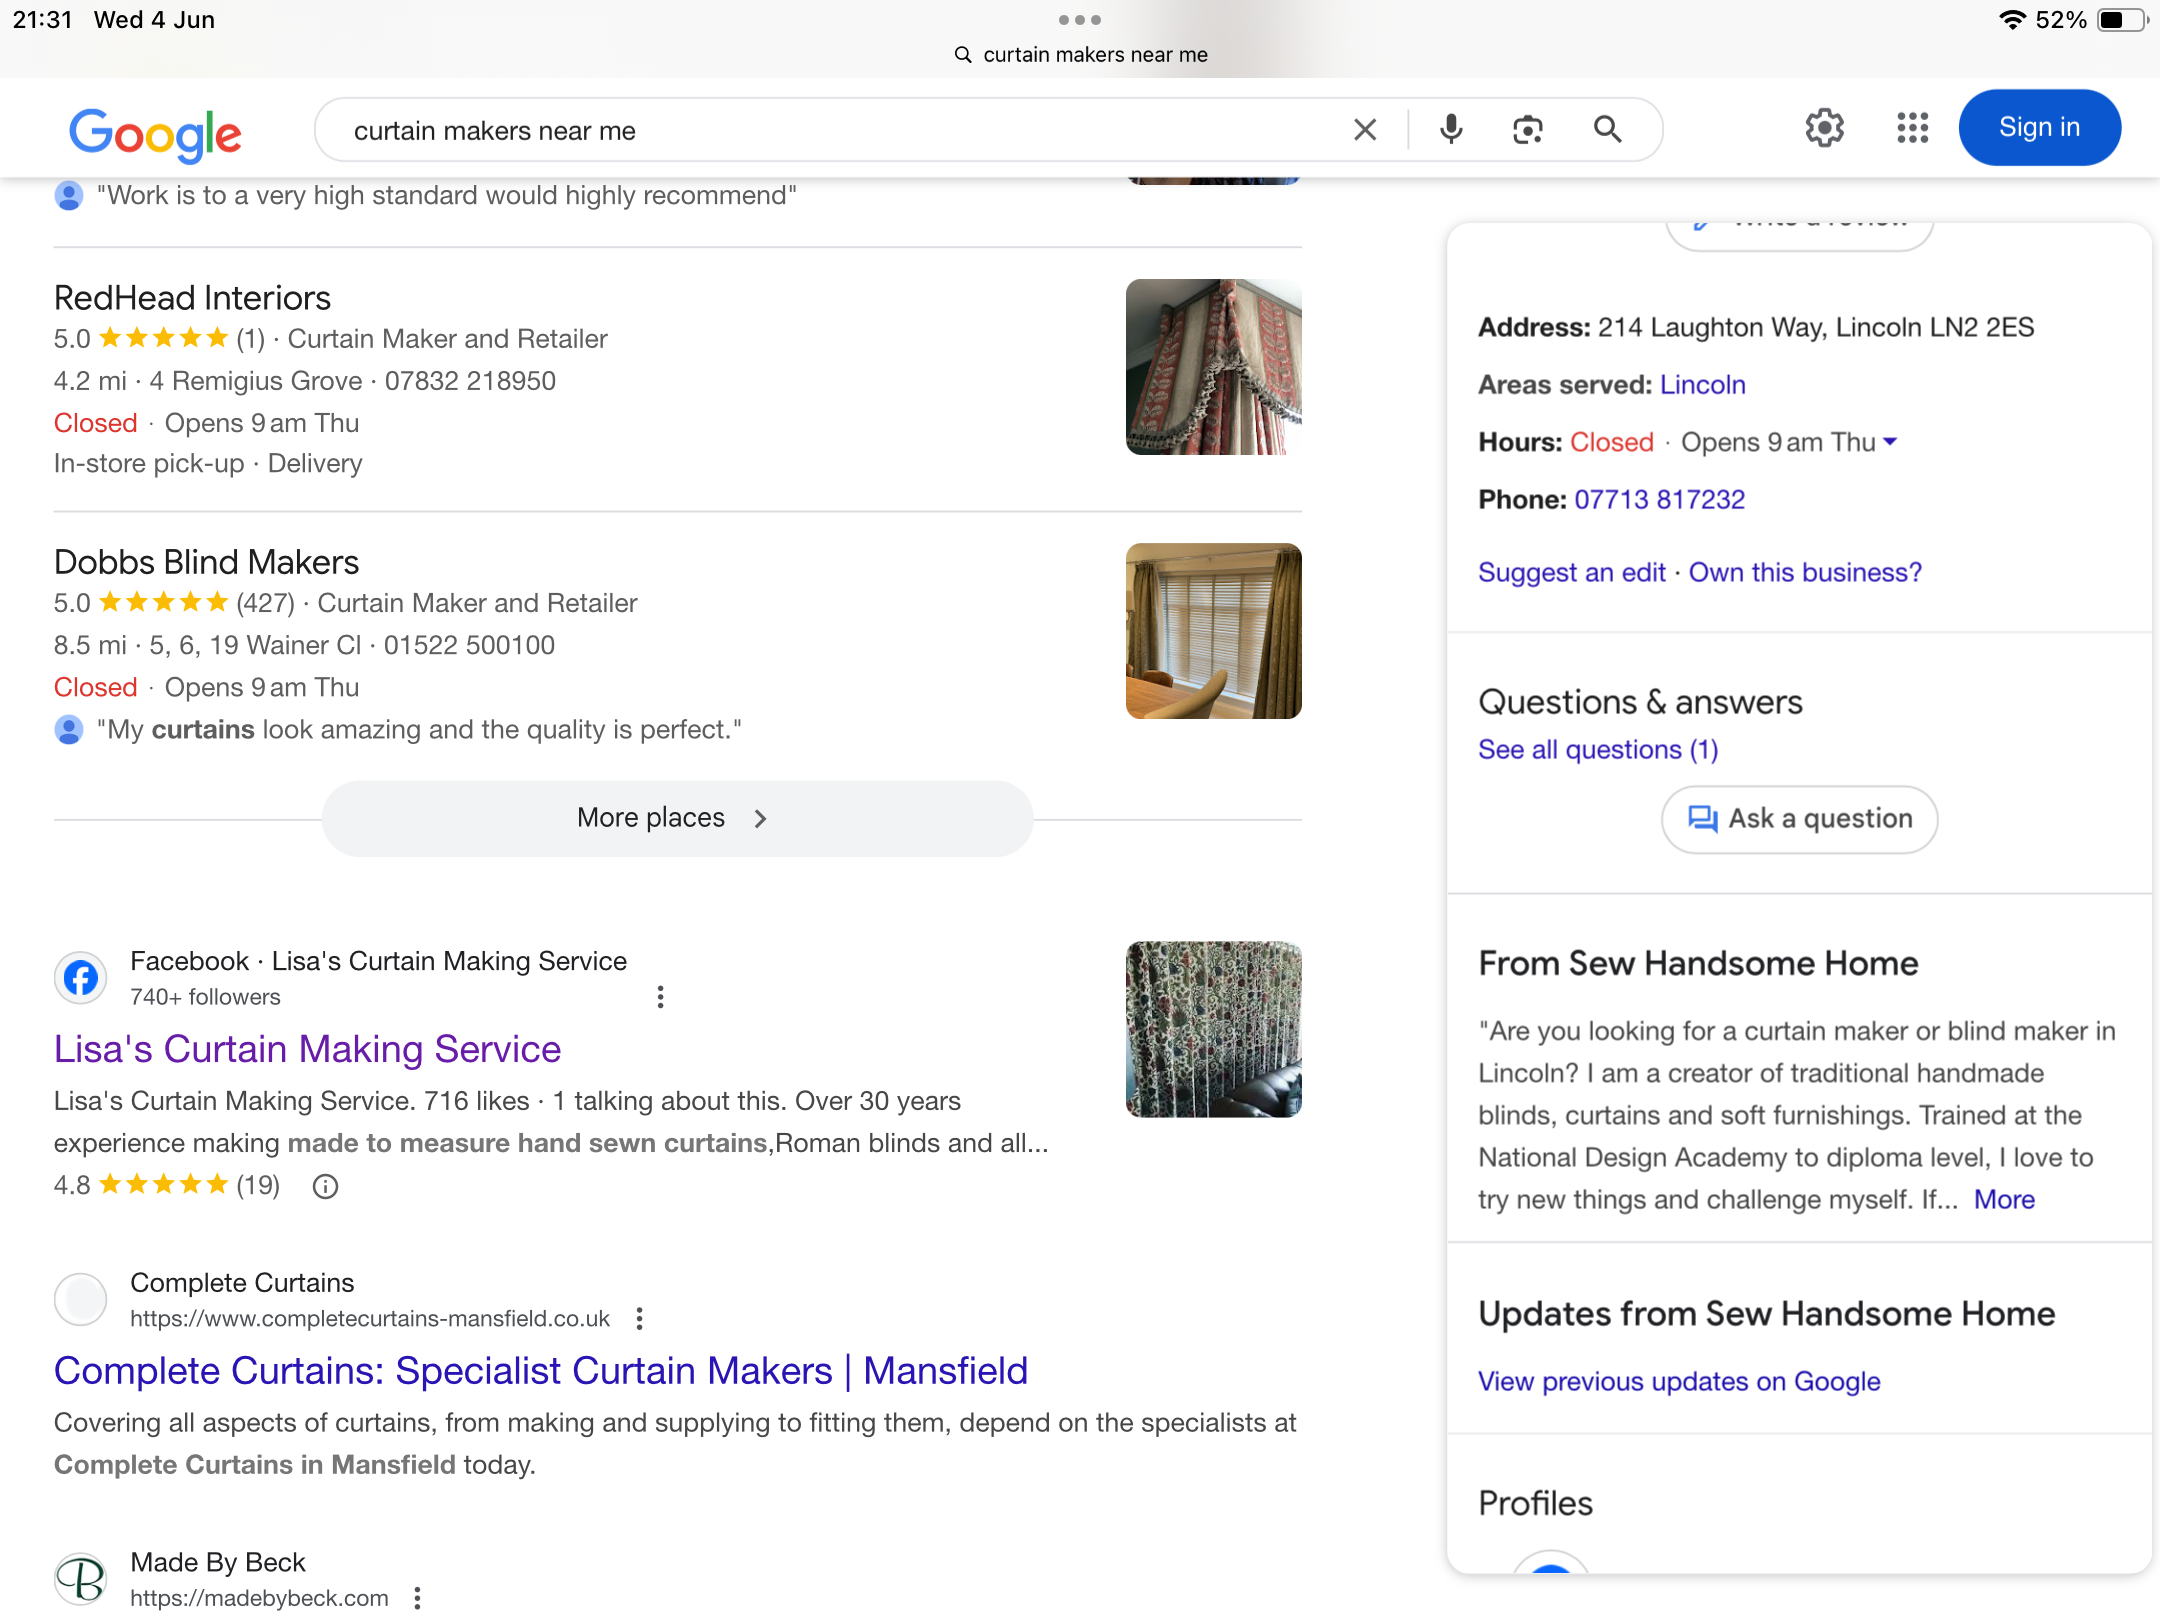Click Suggest an edit link

[1572, 573]
